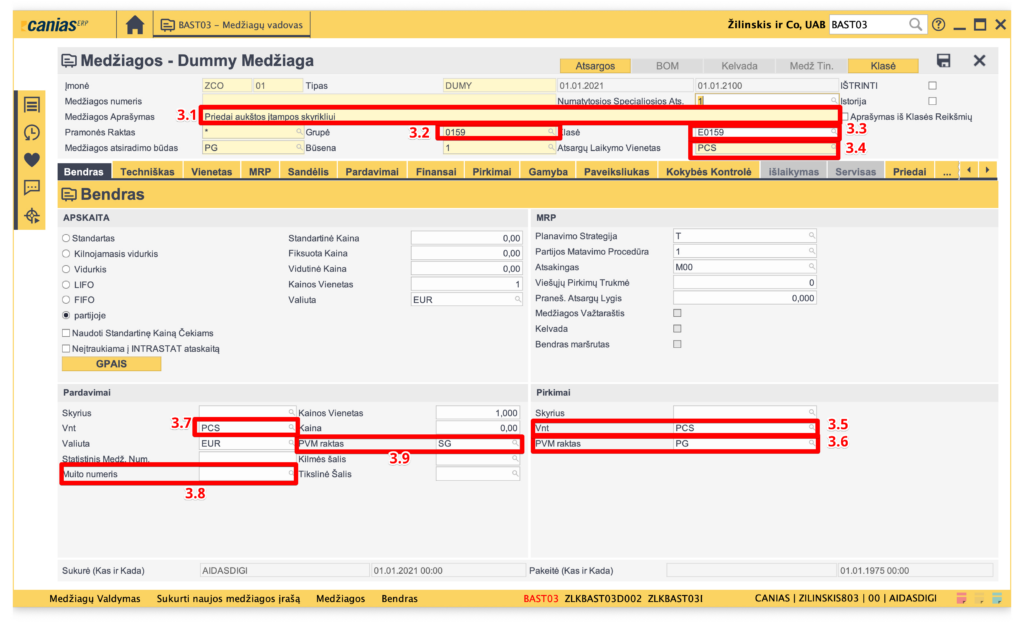Enable Naudoti Standartinę Kainą Čekiams checkbox
Screen dimensions: 1024x622
tap(66, 333)
